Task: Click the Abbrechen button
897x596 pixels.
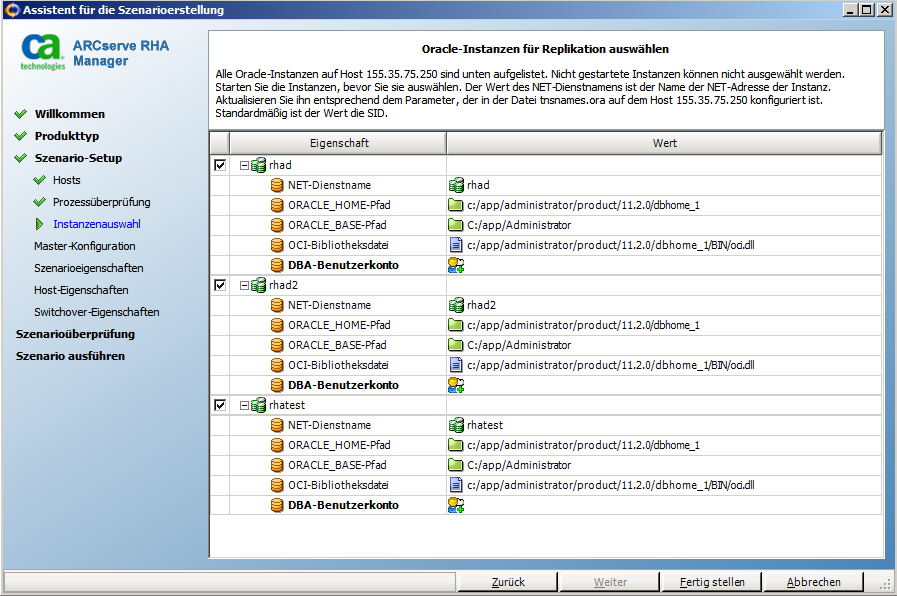Action: (x=813, y=582)
